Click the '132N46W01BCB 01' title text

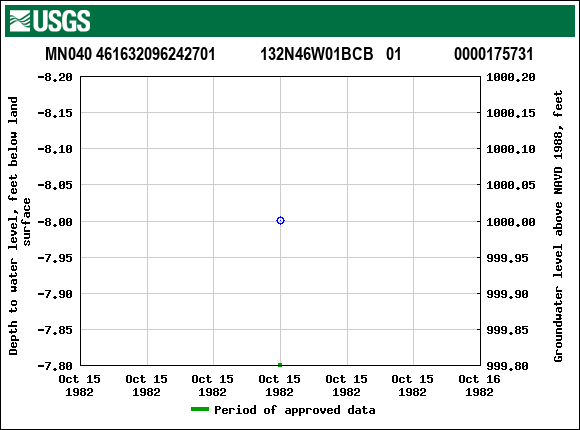pyautogui.click(x=331, y=54)
